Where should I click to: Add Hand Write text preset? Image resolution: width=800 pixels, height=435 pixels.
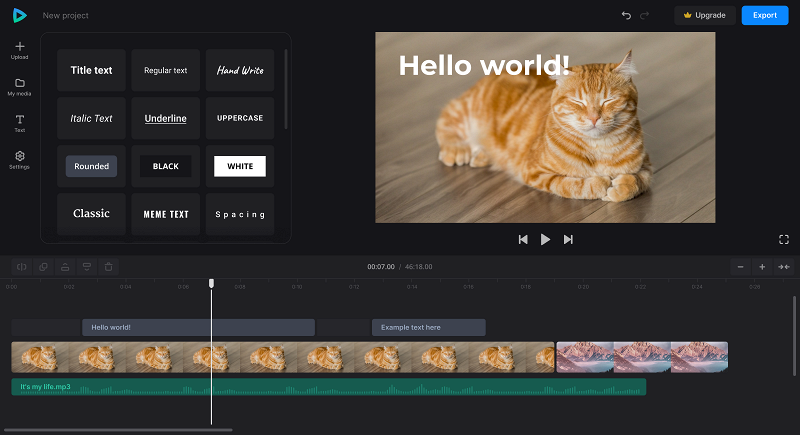240,70
